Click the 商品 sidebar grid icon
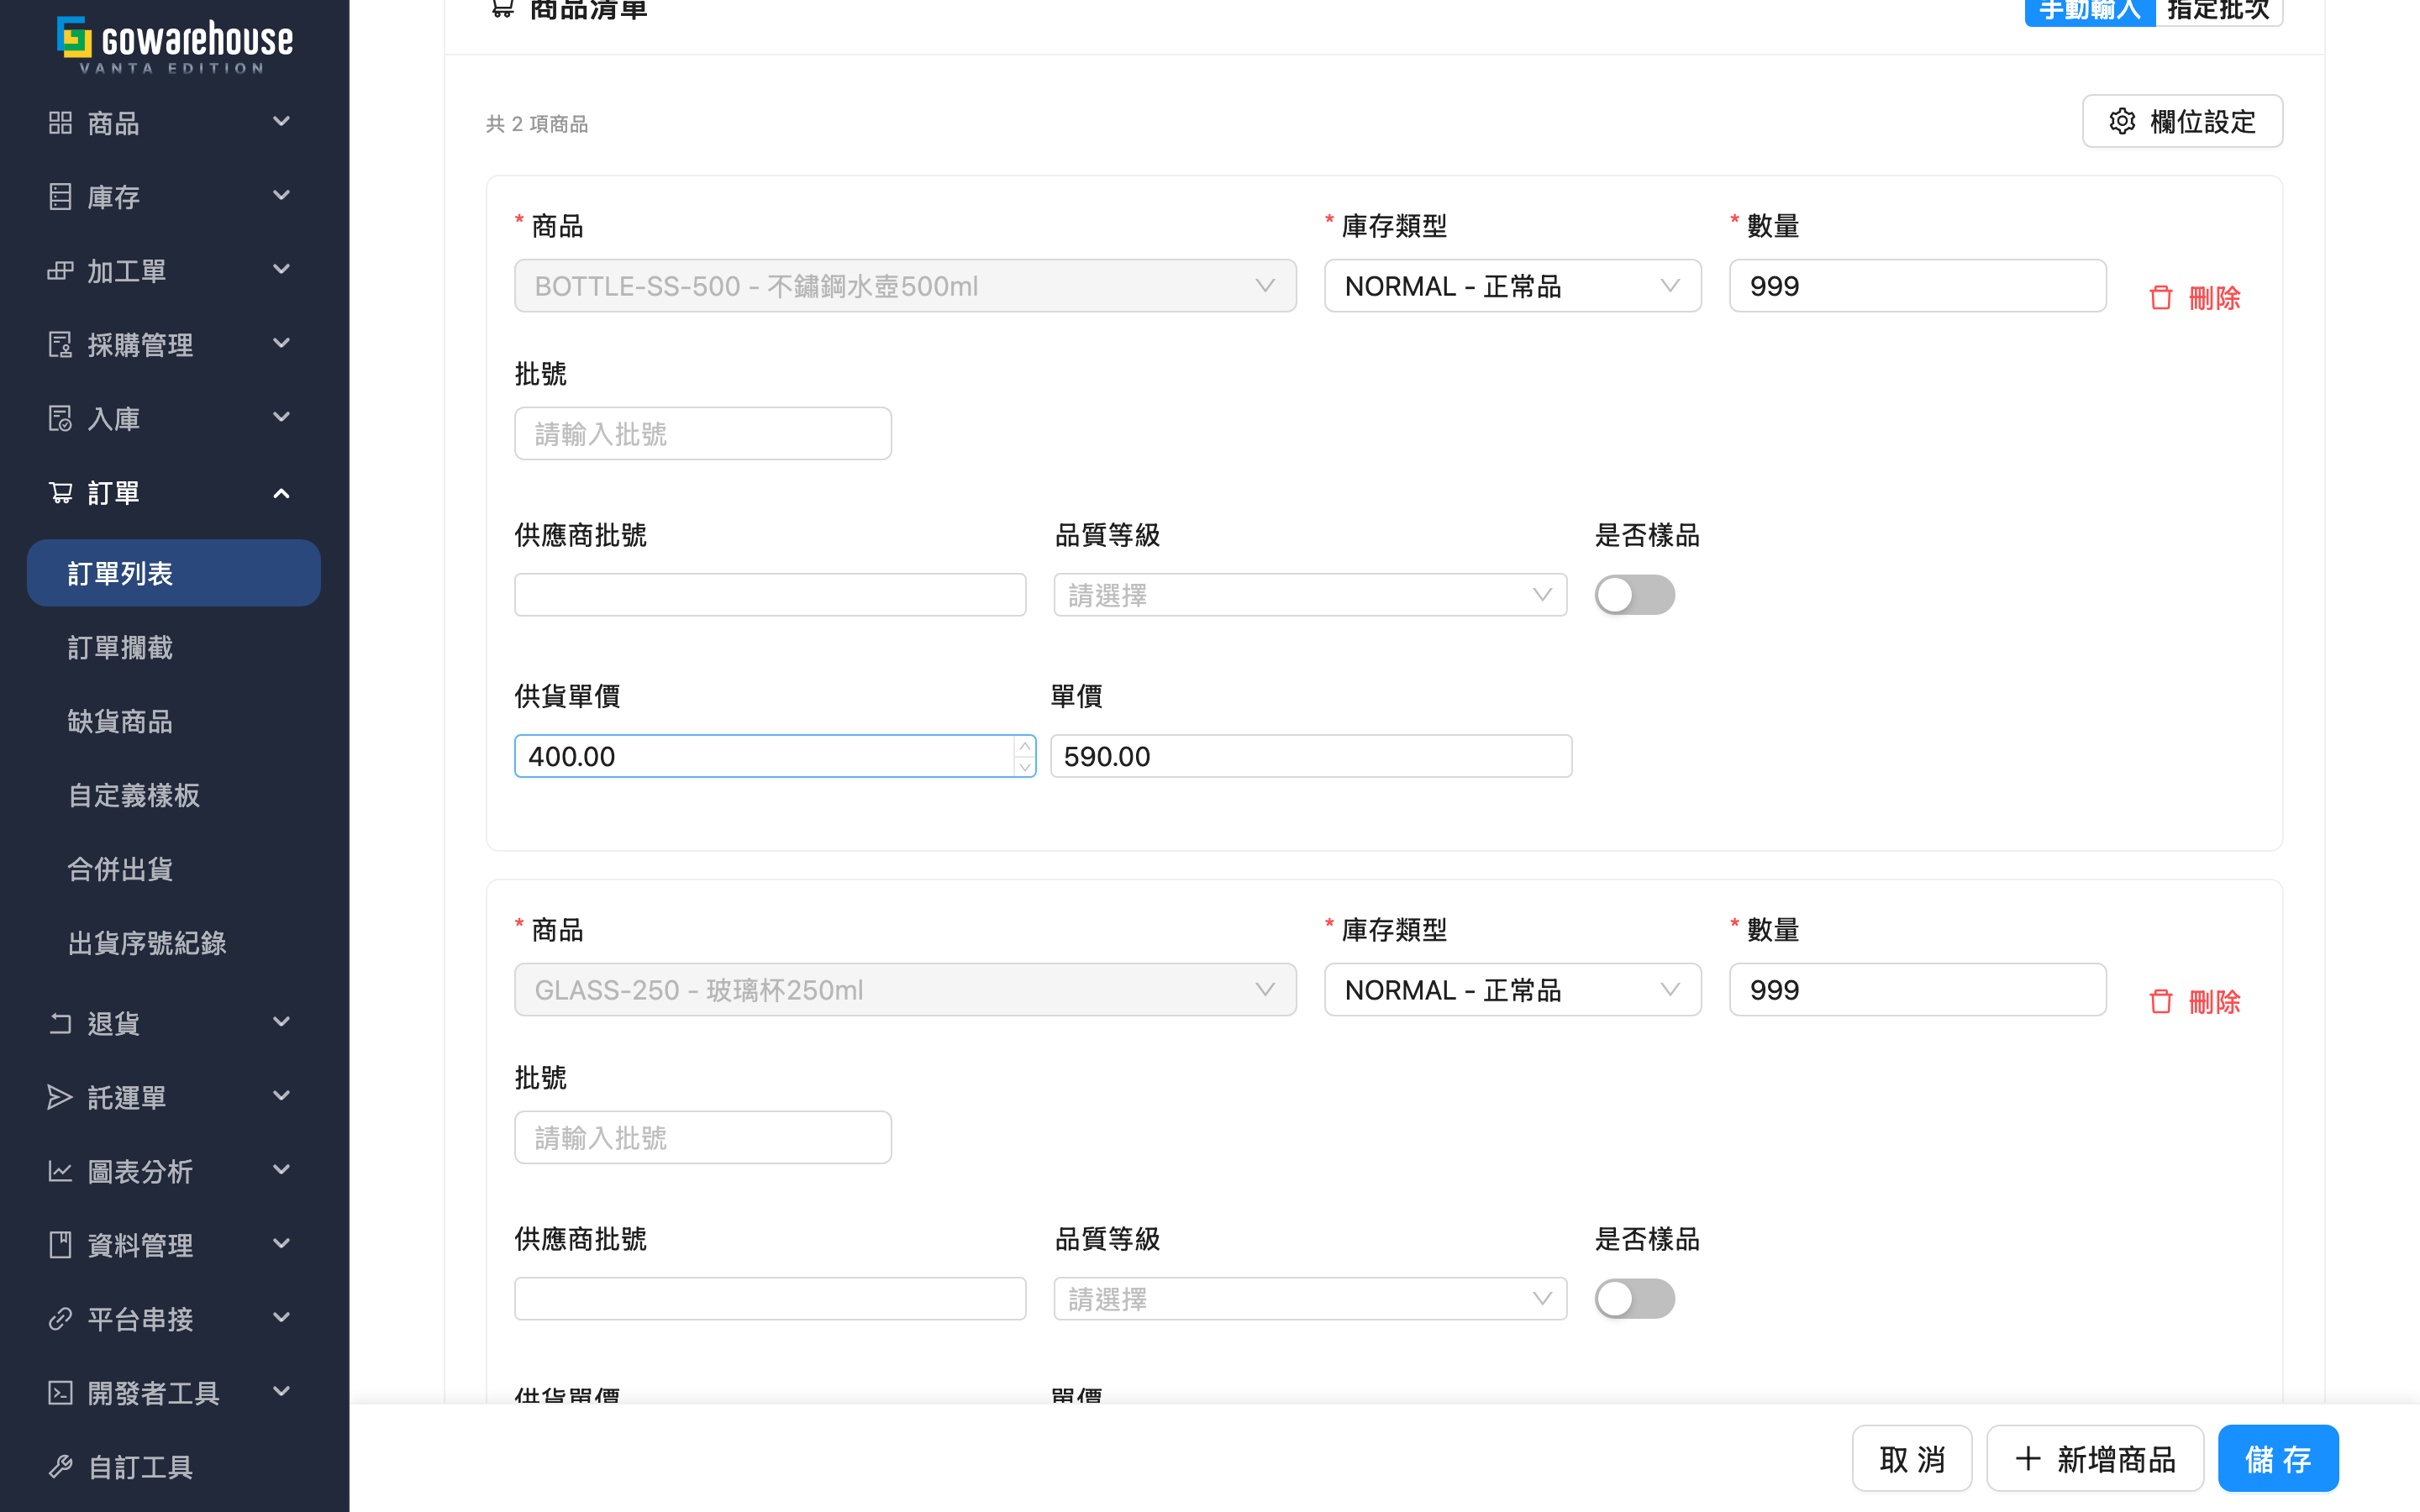 [x=60, y=123]
